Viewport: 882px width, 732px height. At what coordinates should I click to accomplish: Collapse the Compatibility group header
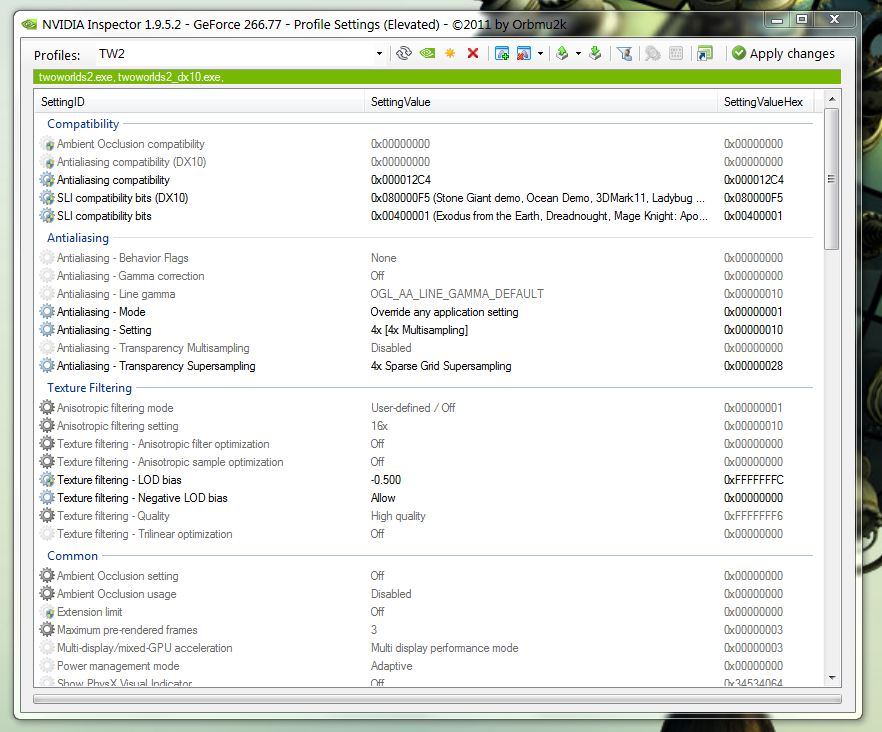pos(83,124)
